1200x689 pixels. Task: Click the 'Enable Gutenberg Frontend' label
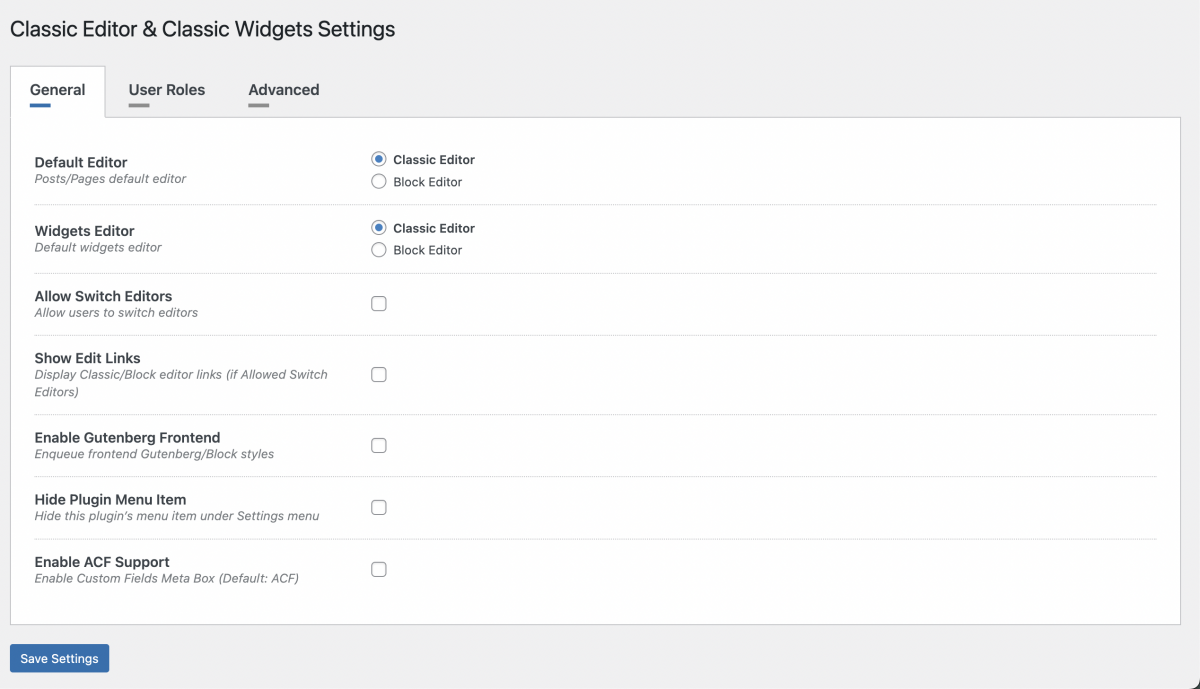click(x=127, y=437)
